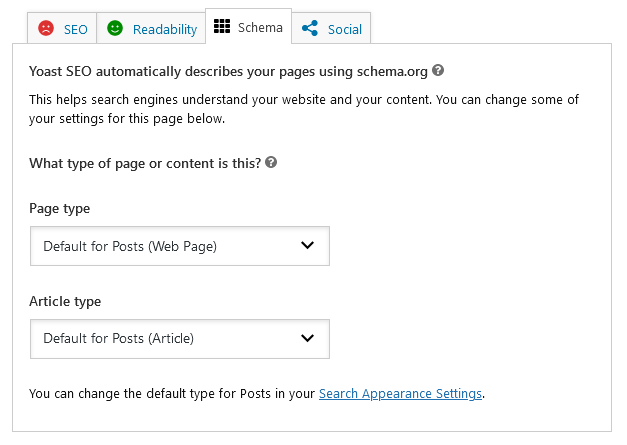Click the share icon on Social tab
The height and width of the screenshot is (445, 627).
310,28
